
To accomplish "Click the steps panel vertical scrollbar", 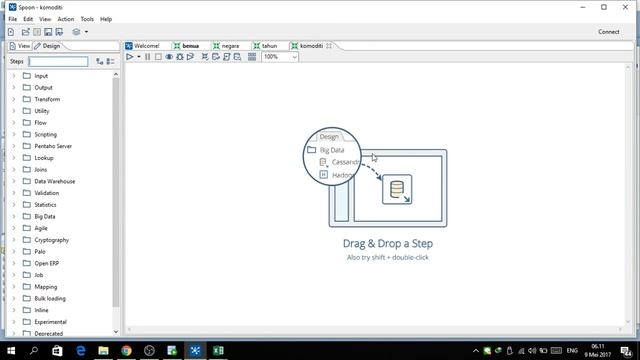I will tap(116, 192).
